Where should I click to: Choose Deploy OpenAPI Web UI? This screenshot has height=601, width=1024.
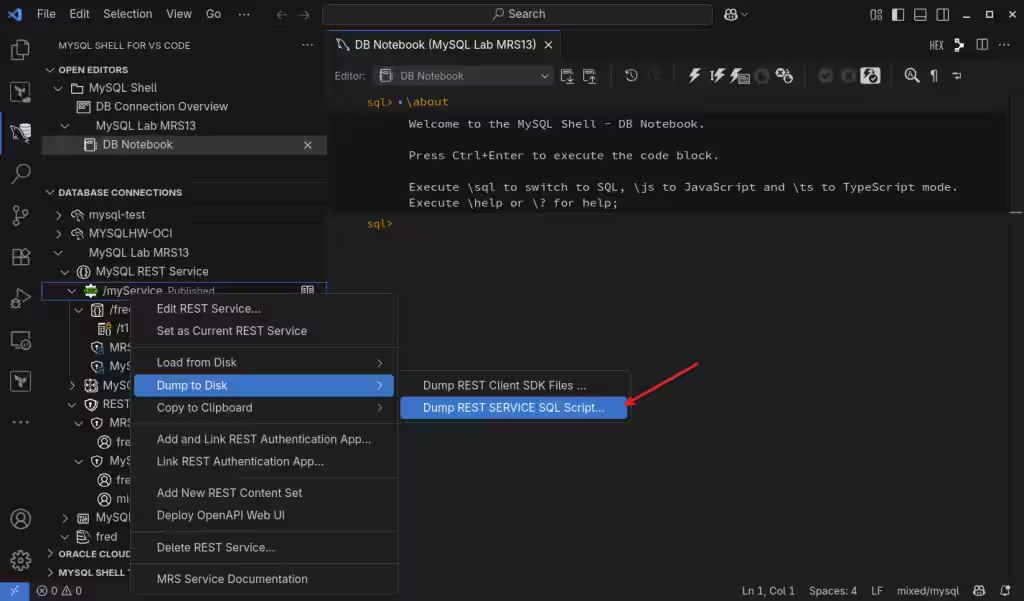264,515
